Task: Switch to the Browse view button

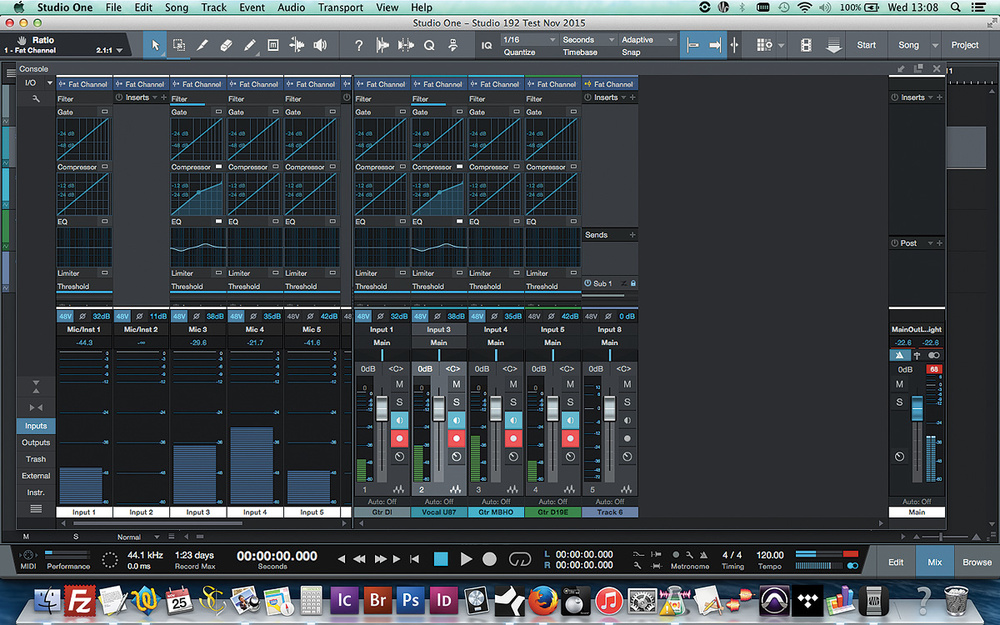Action: click(x=977, y=562)
